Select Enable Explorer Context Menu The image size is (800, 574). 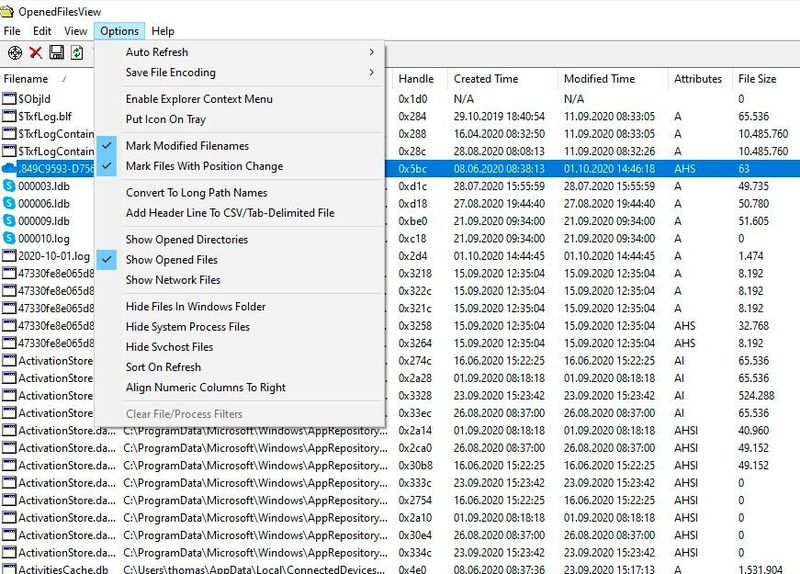pos(239,99)
